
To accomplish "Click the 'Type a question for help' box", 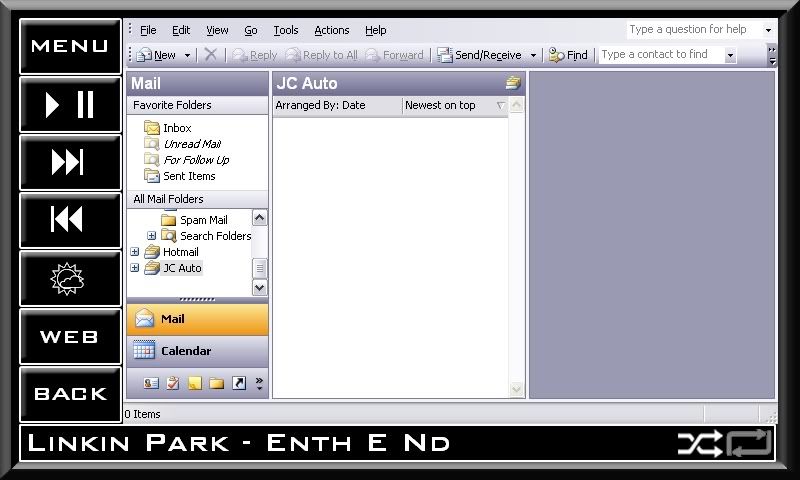I will pos(694,30).
